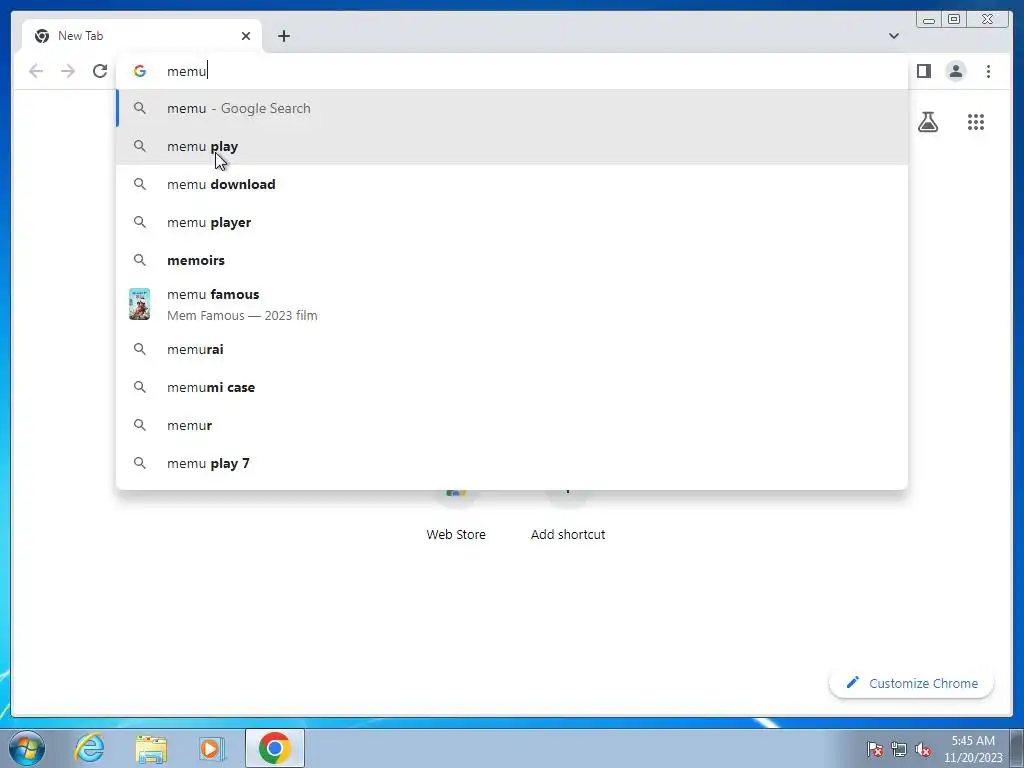Click search icon beside 'memur'

(140, 425)
